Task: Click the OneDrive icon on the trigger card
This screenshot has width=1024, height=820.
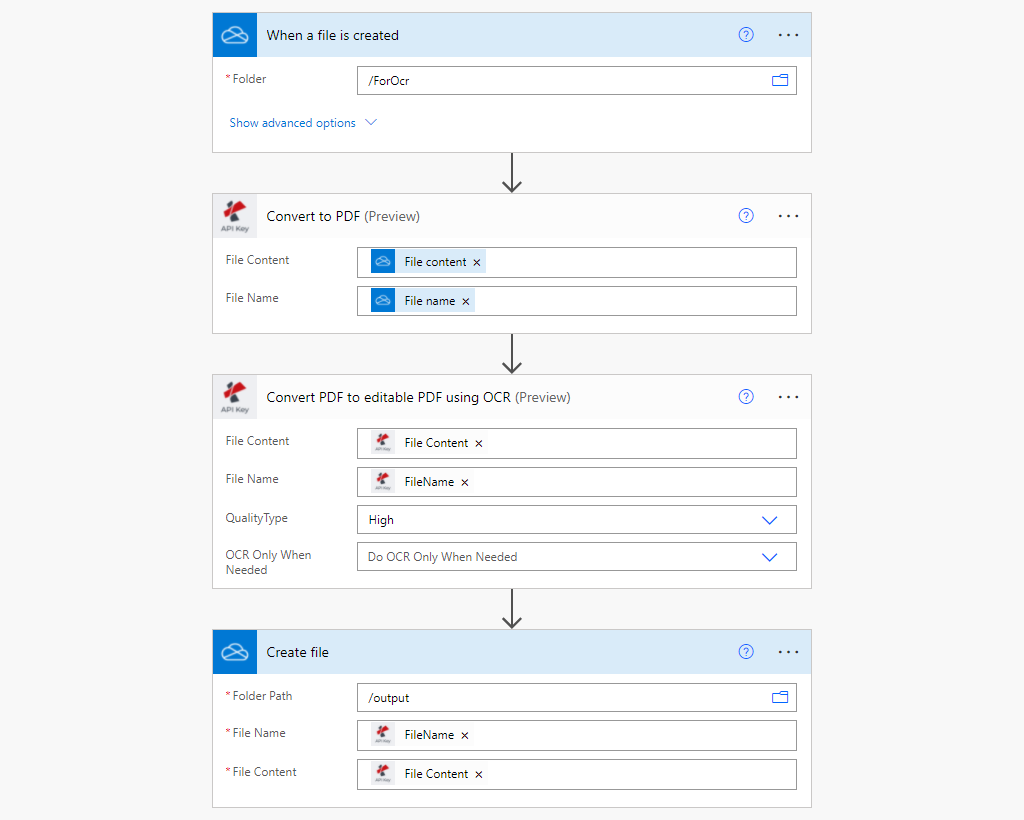Action: click(234, 34)
